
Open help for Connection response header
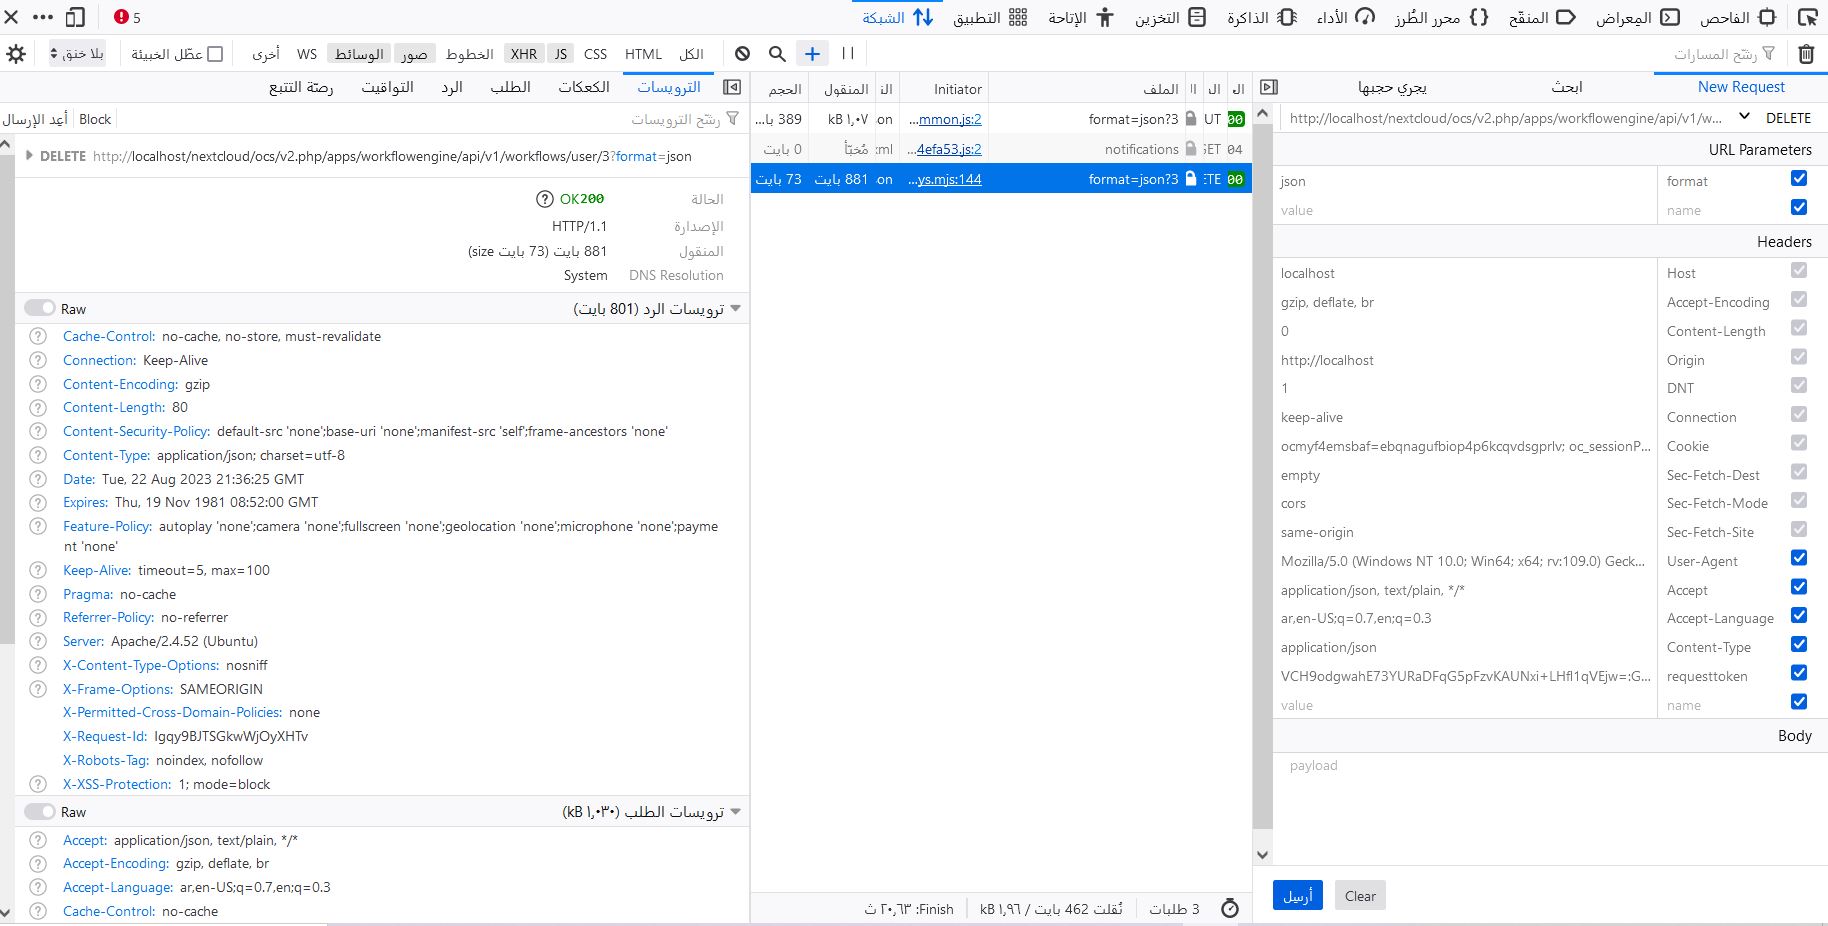click(38, 360)
